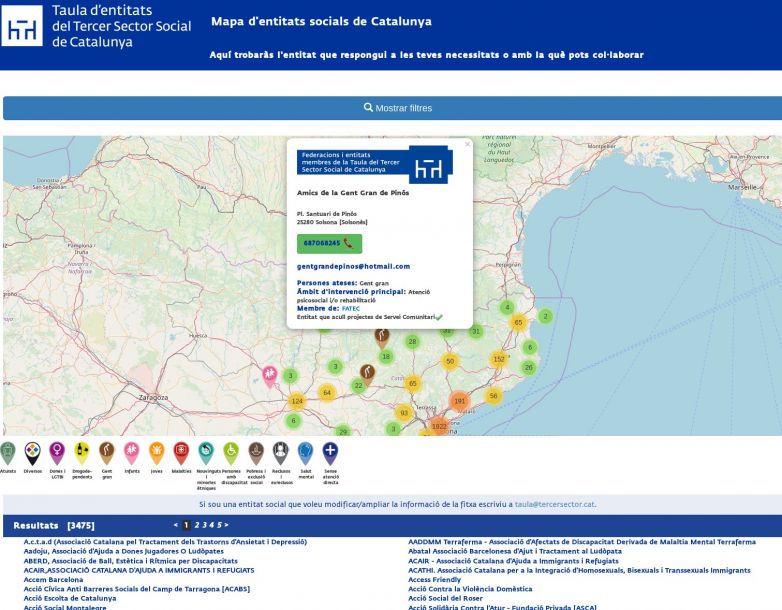The image size is (782, 610).
Task: Open the Accem Barcelona result link
Action: [x=53, y=580]
